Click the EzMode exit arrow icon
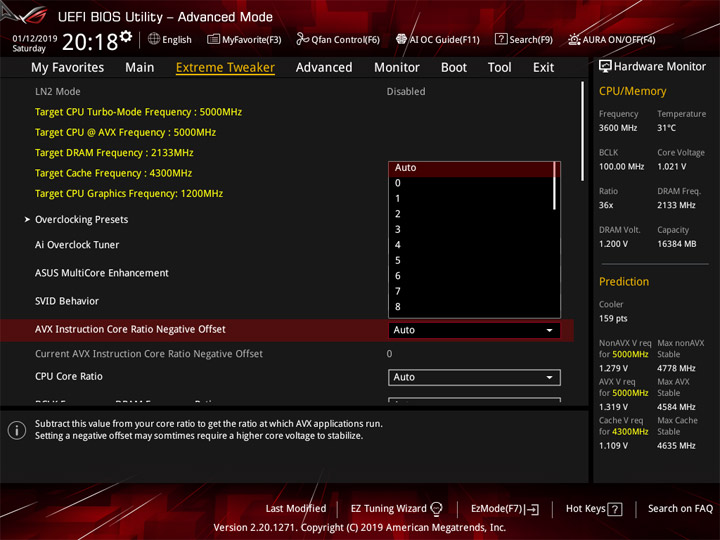720x540 pixels. [x=532, y=509]
